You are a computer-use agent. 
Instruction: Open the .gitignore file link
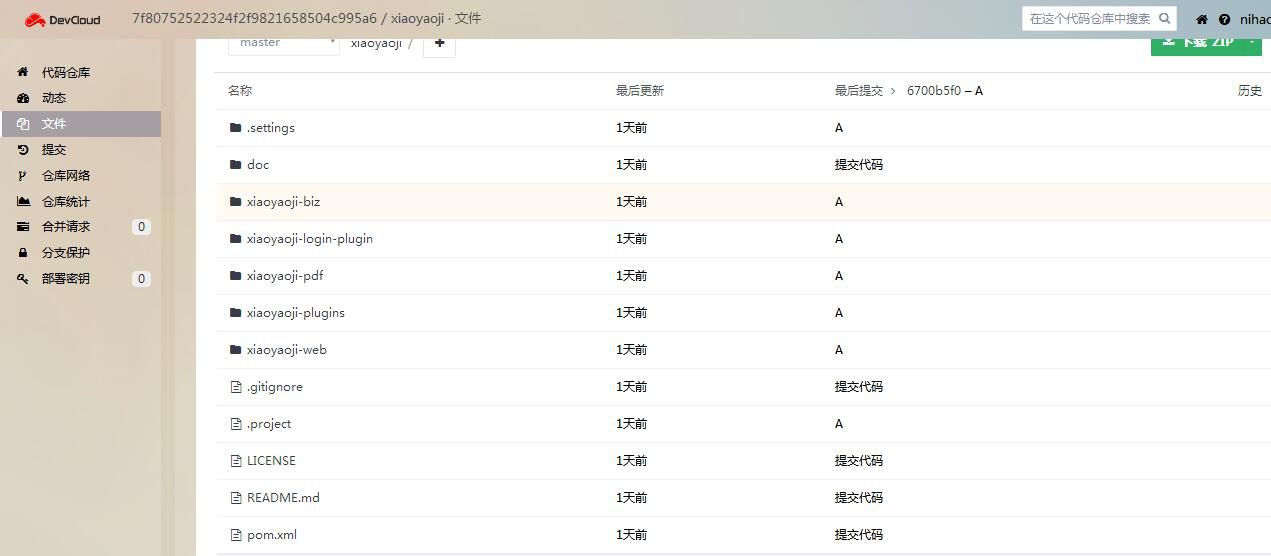275,387
